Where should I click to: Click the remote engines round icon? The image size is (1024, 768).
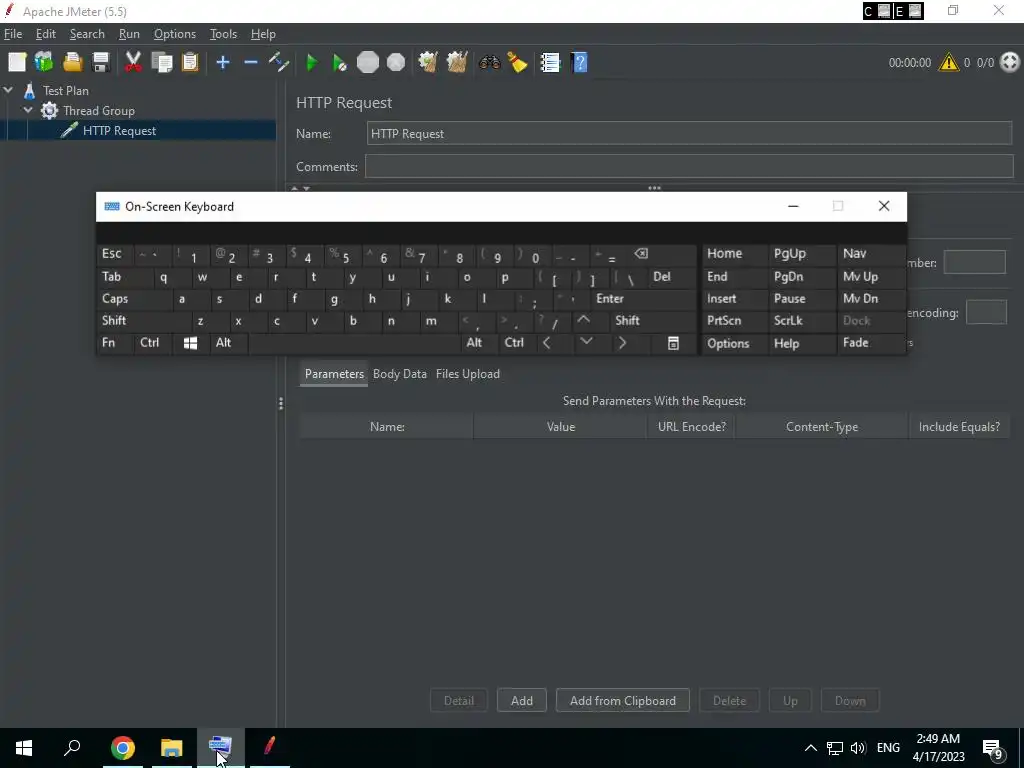[x=1010, y=63]
